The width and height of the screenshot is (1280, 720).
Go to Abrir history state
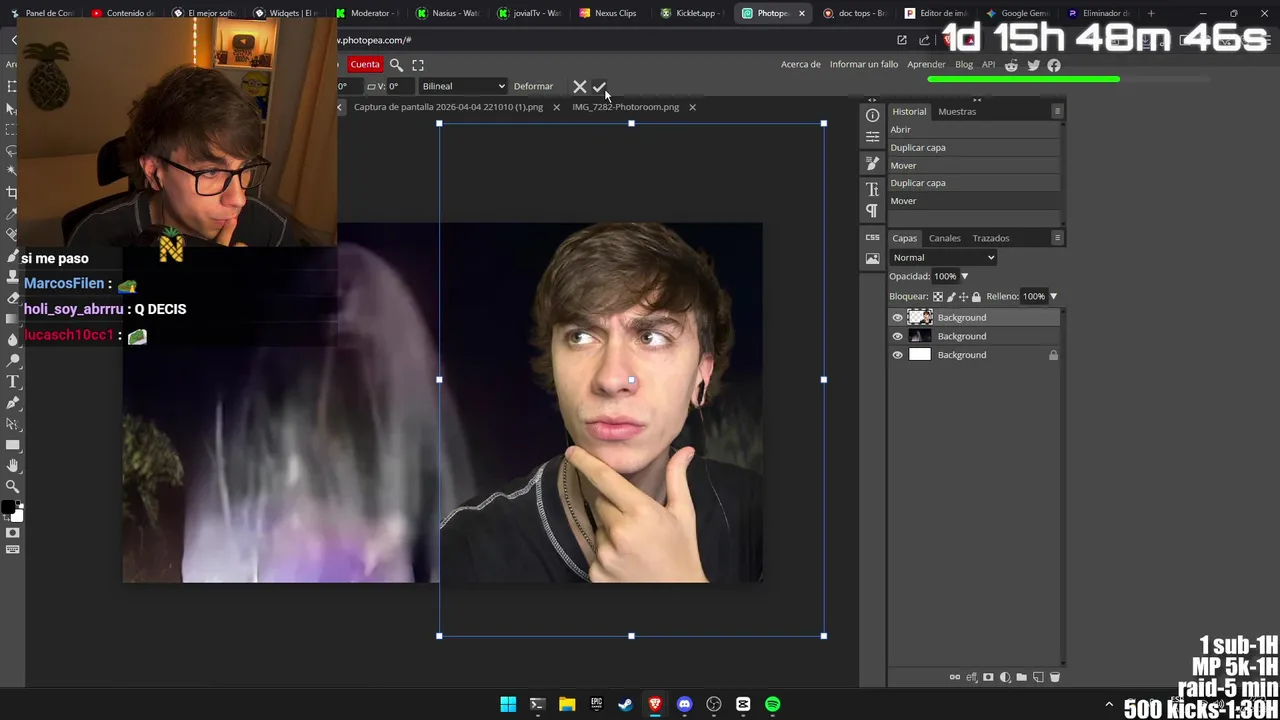[973, 130]
